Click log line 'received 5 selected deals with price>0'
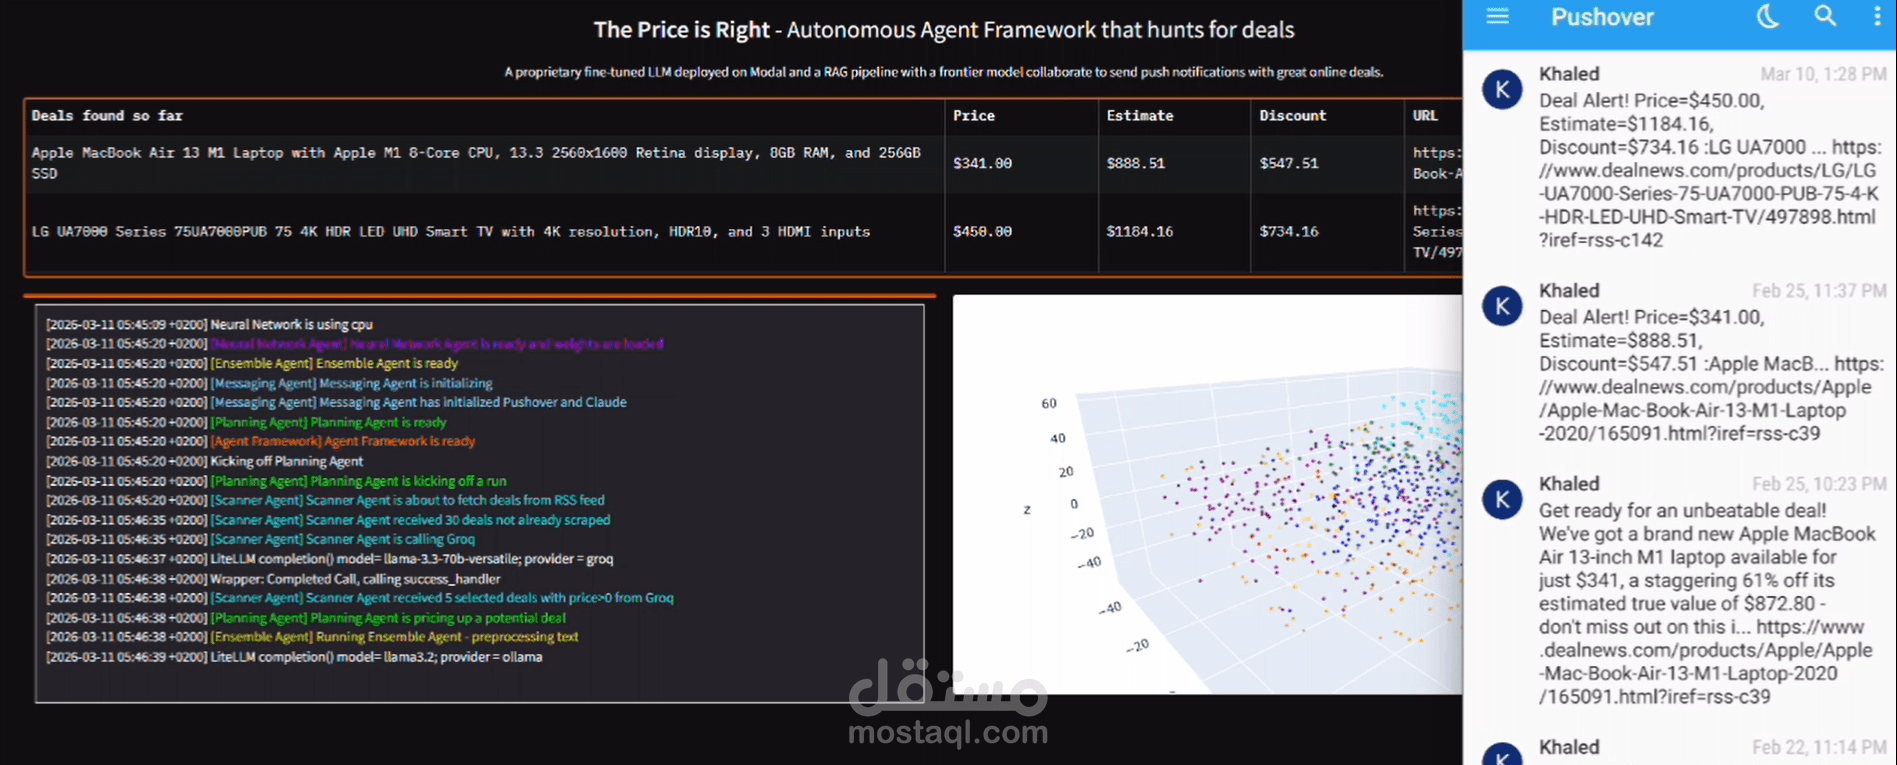Screen dimensions: 1897x765 [x=360, y=598]
